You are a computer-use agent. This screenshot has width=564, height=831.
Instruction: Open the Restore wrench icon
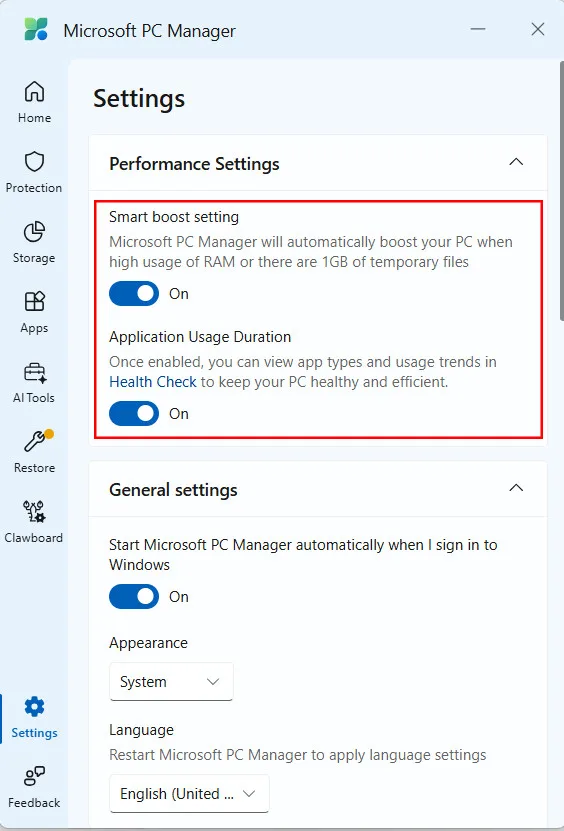tap(36, 441)
